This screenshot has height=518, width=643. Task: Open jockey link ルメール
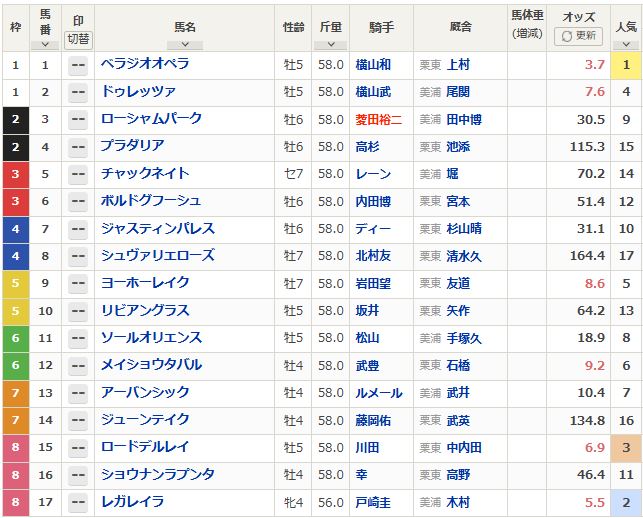click(x=379, y=393)
